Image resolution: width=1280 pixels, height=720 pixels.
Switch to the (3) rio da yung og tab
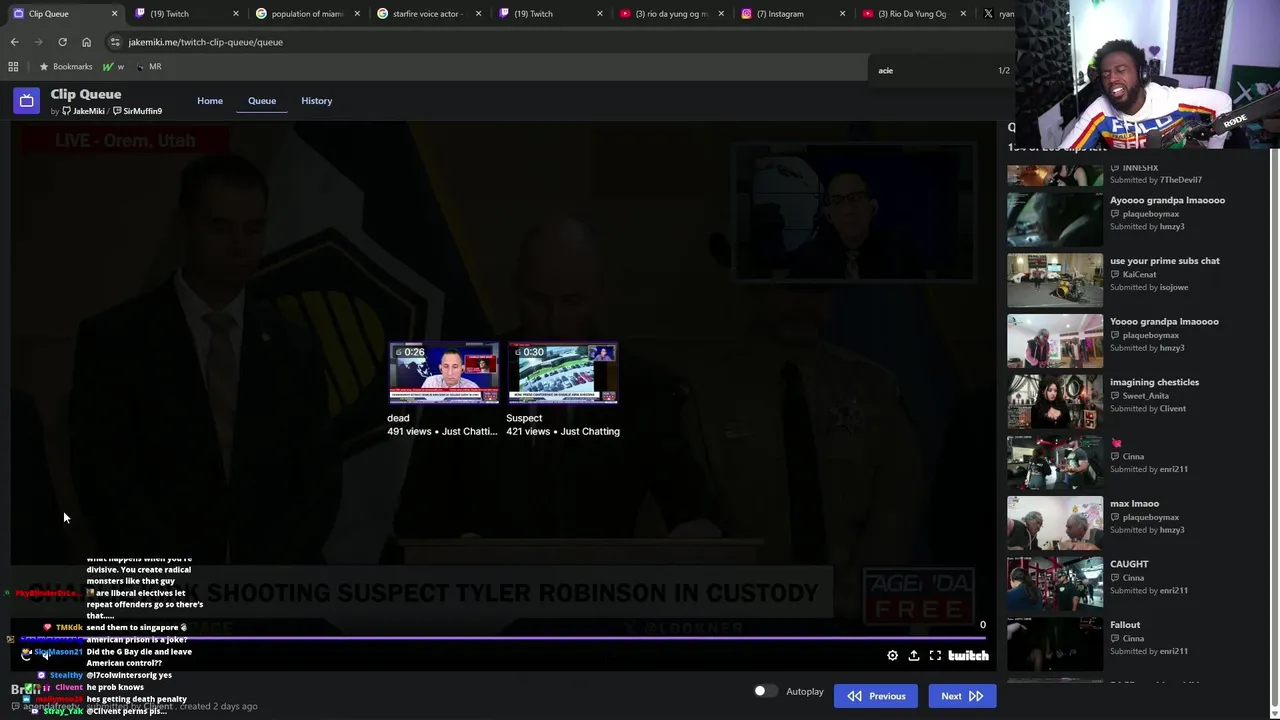coord(670,14)
